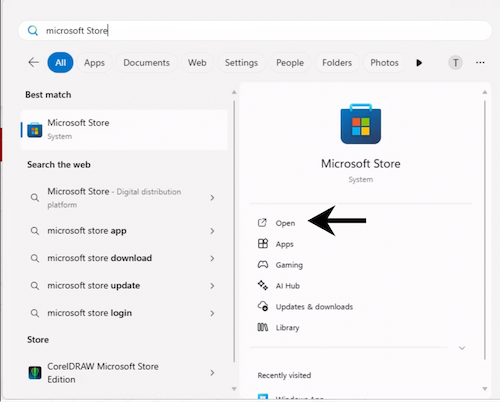The height and width of the screenshot is (402, 500).
Task: Expand chevron for Microsoft Store Digital distribution result
Action: [x=212, y=198]
